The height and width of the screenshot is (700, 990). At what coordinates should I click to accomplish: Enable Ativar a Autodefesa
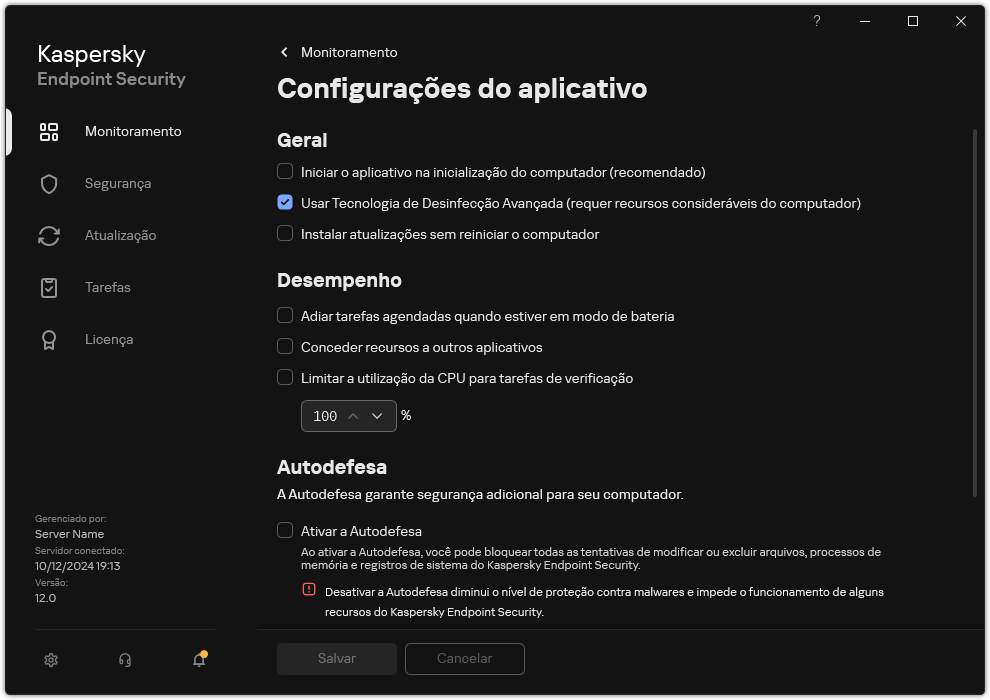click(x=284, y=531)
